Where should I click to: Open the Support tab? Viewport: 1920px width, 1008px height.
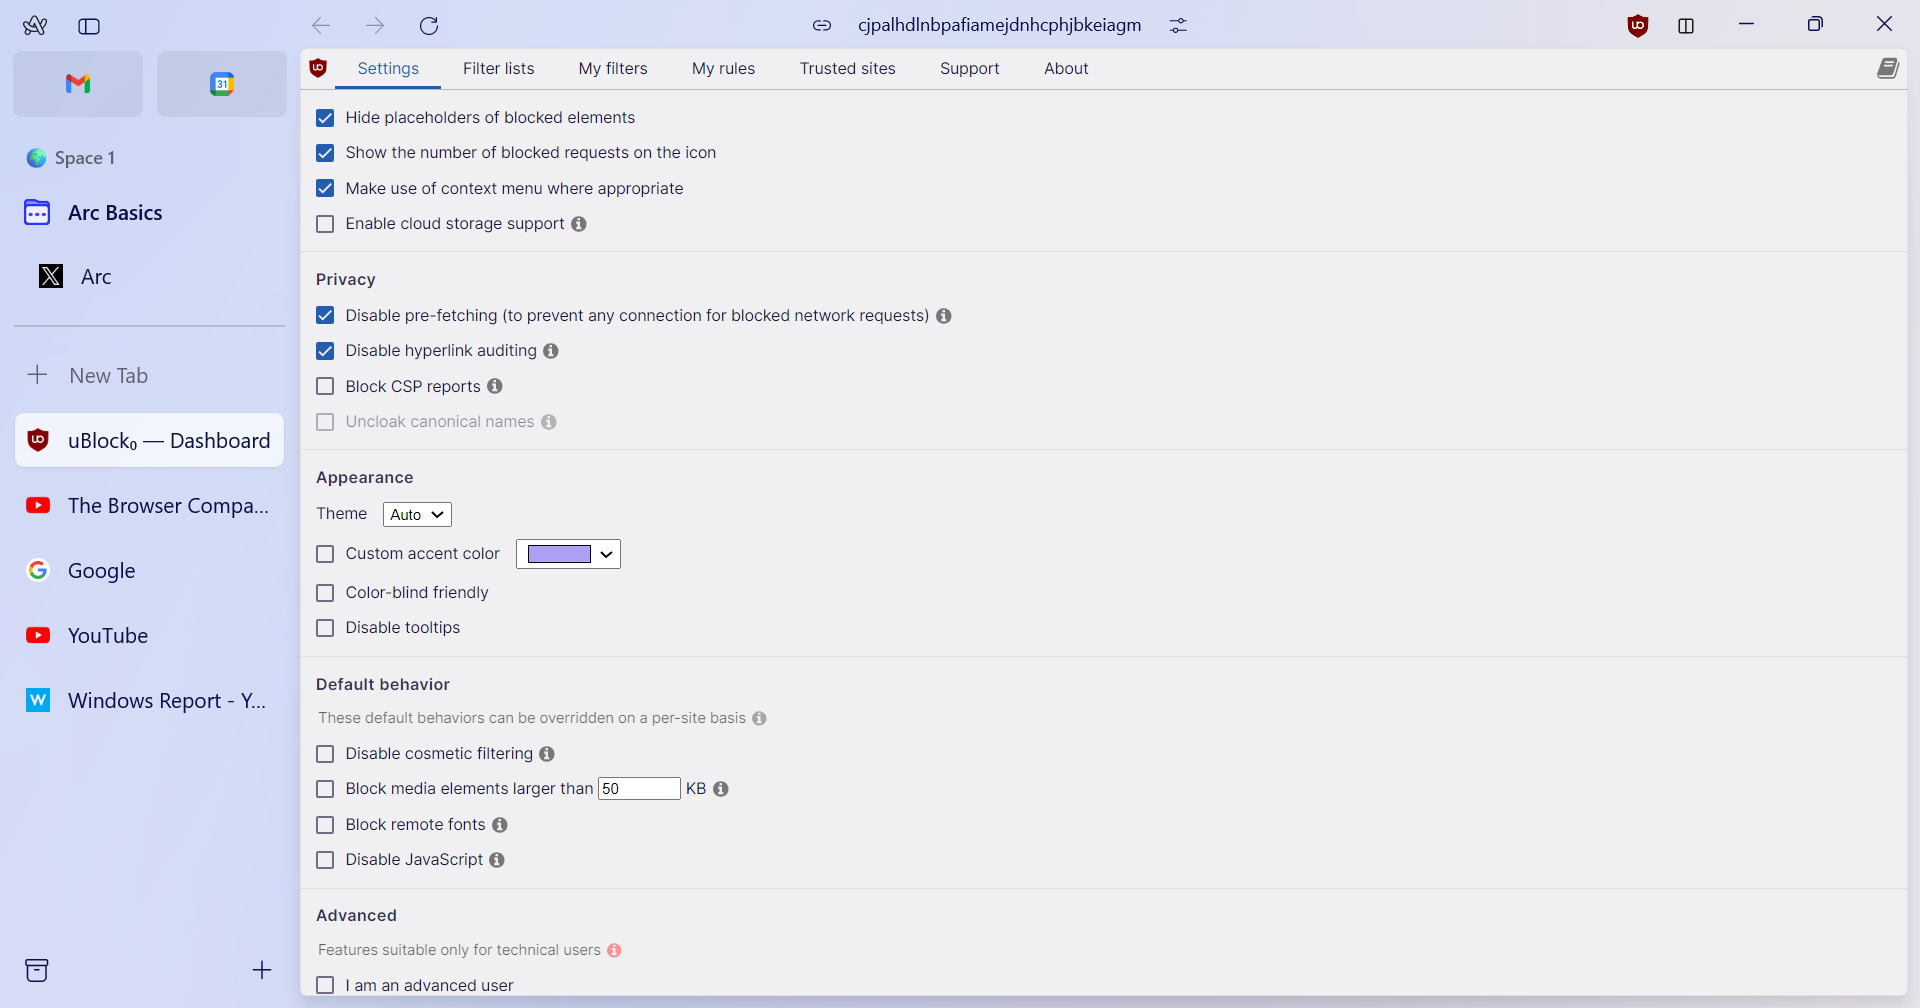(x=969, y=68)
